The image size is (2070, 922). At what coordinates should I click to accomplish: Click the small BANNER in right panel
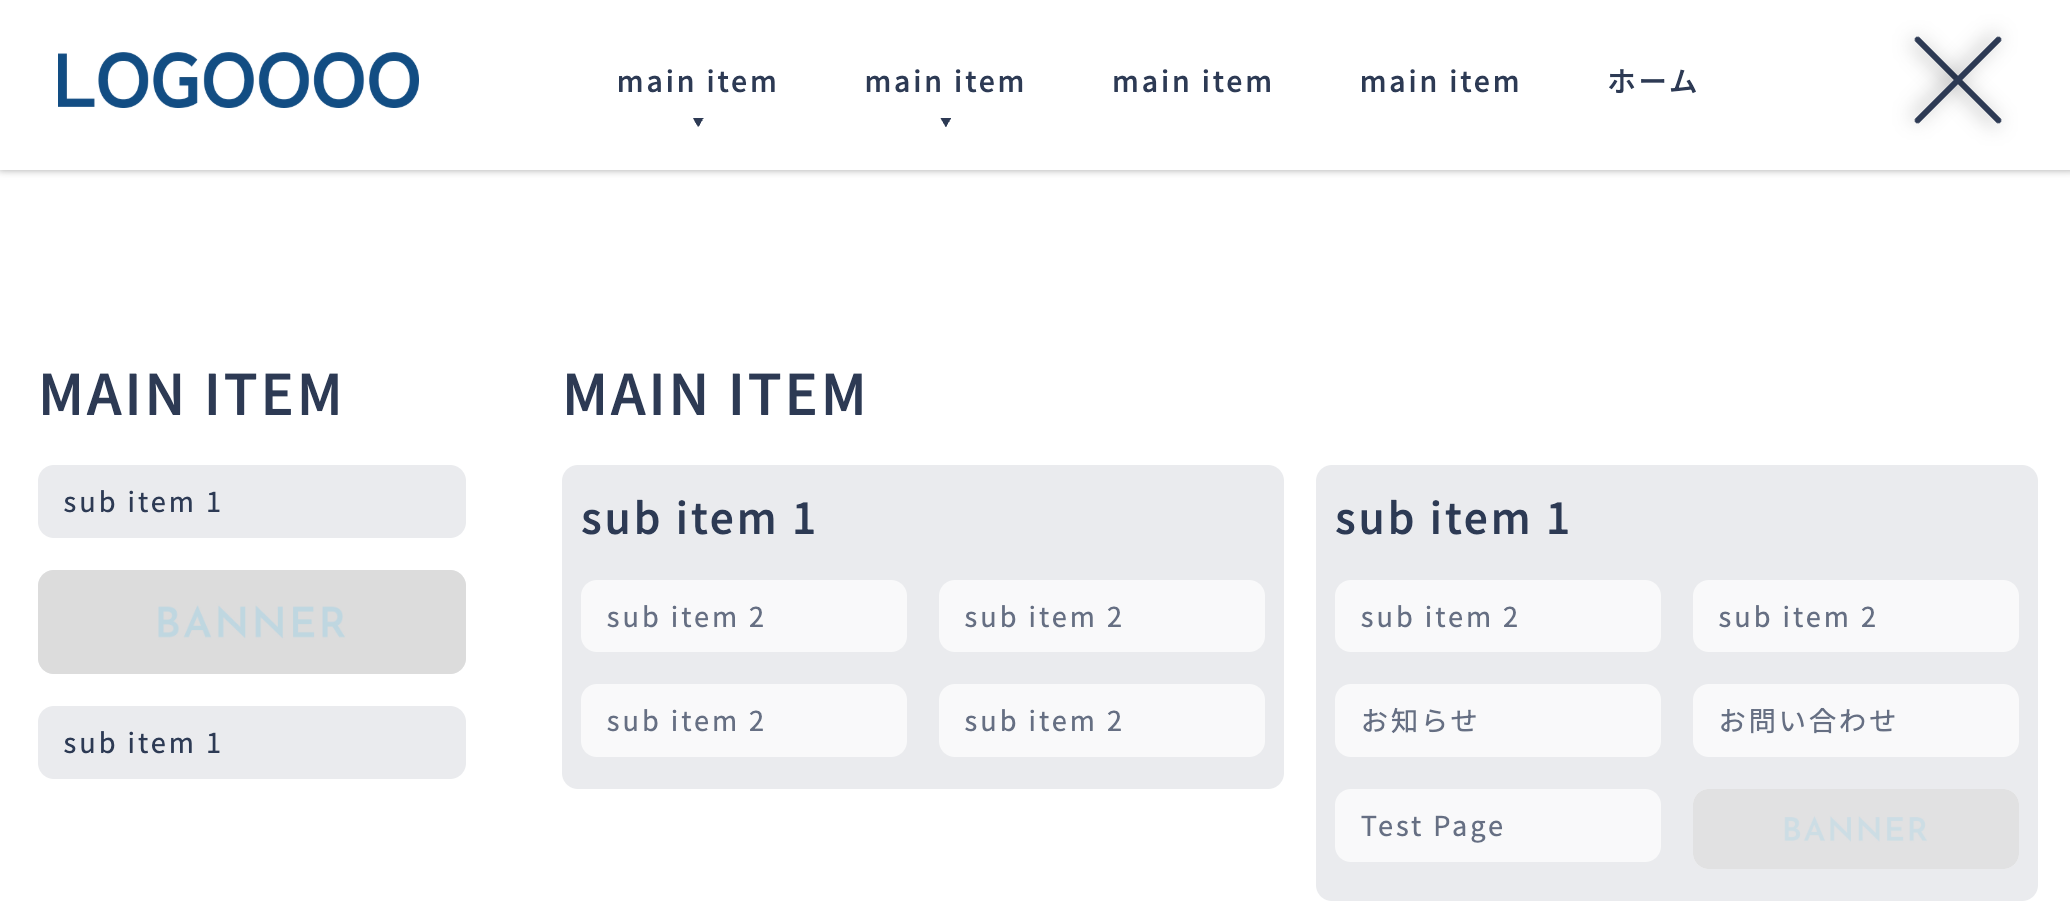point(1856,829)
